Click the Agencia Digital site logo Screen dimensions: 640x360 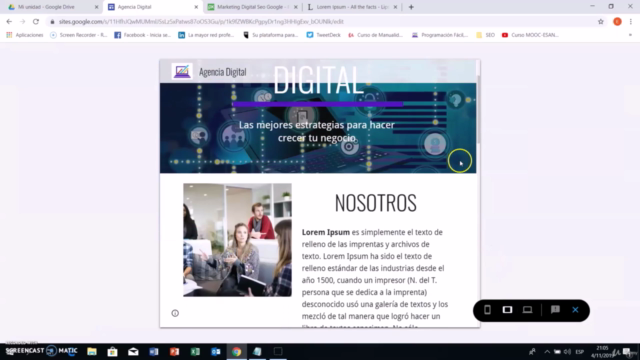coord(182,71)
